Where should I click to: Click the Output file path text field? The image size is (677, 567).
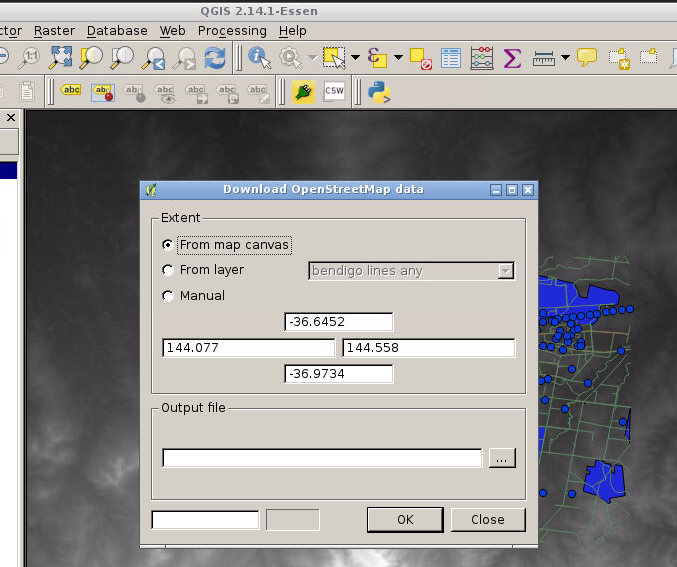pos(322,458)
